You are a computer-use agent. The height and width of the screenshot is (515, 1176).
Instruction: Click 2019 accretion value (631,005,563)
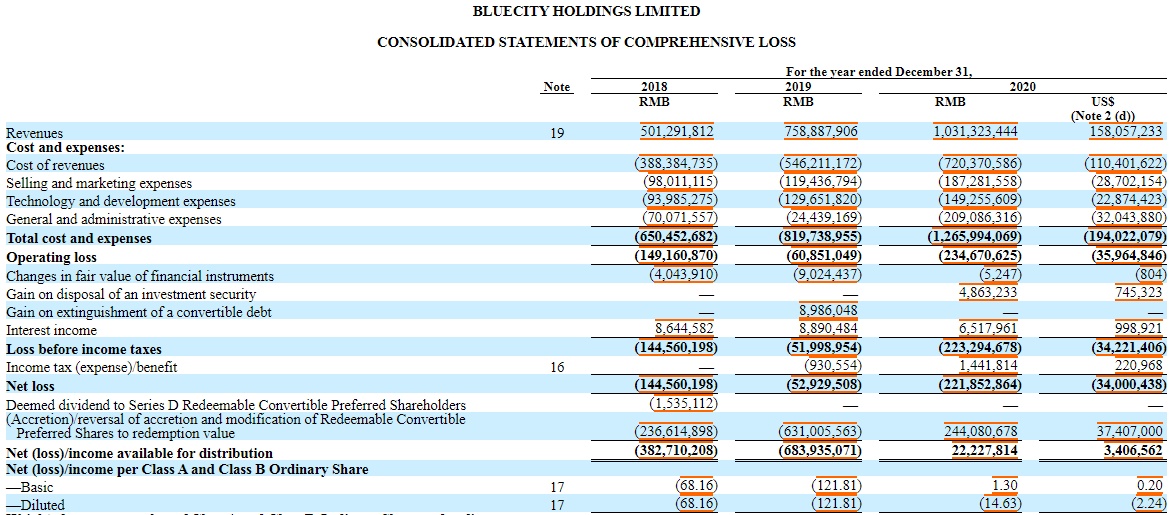point(820,433)
